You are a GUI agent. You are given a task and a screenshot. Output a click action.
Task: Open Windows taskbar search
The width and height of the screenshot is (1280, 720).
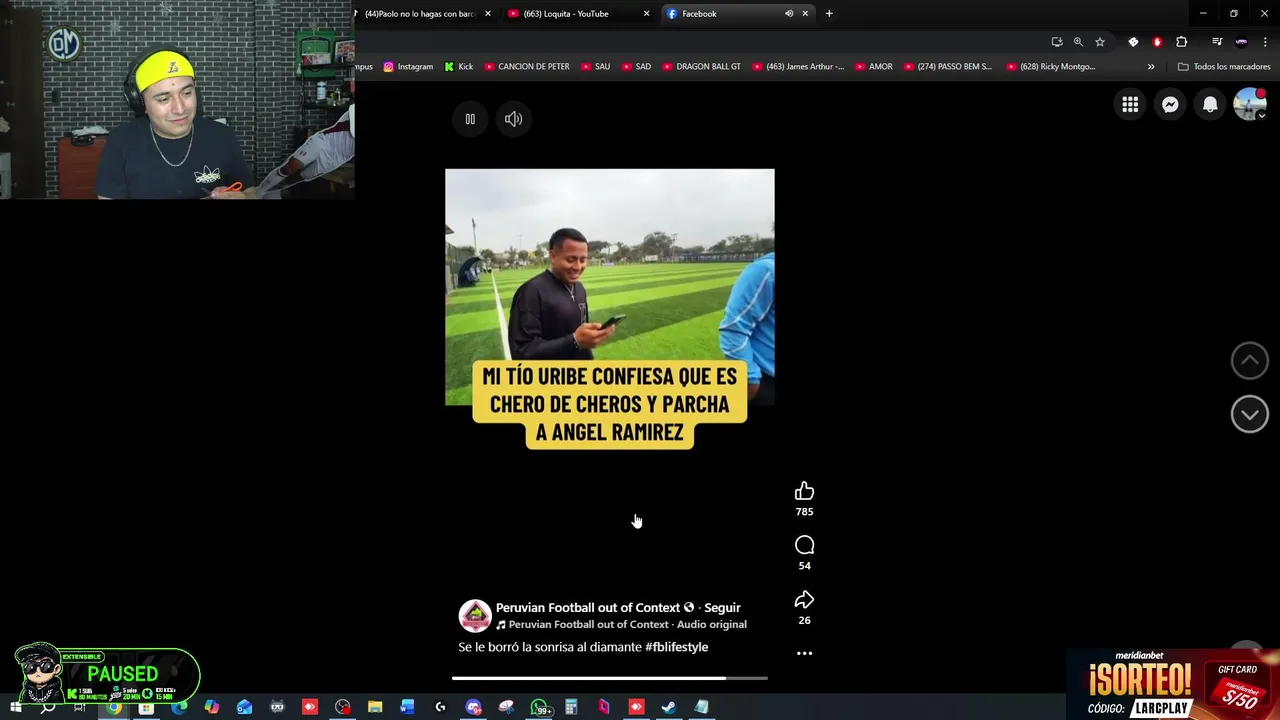point(48,707)
